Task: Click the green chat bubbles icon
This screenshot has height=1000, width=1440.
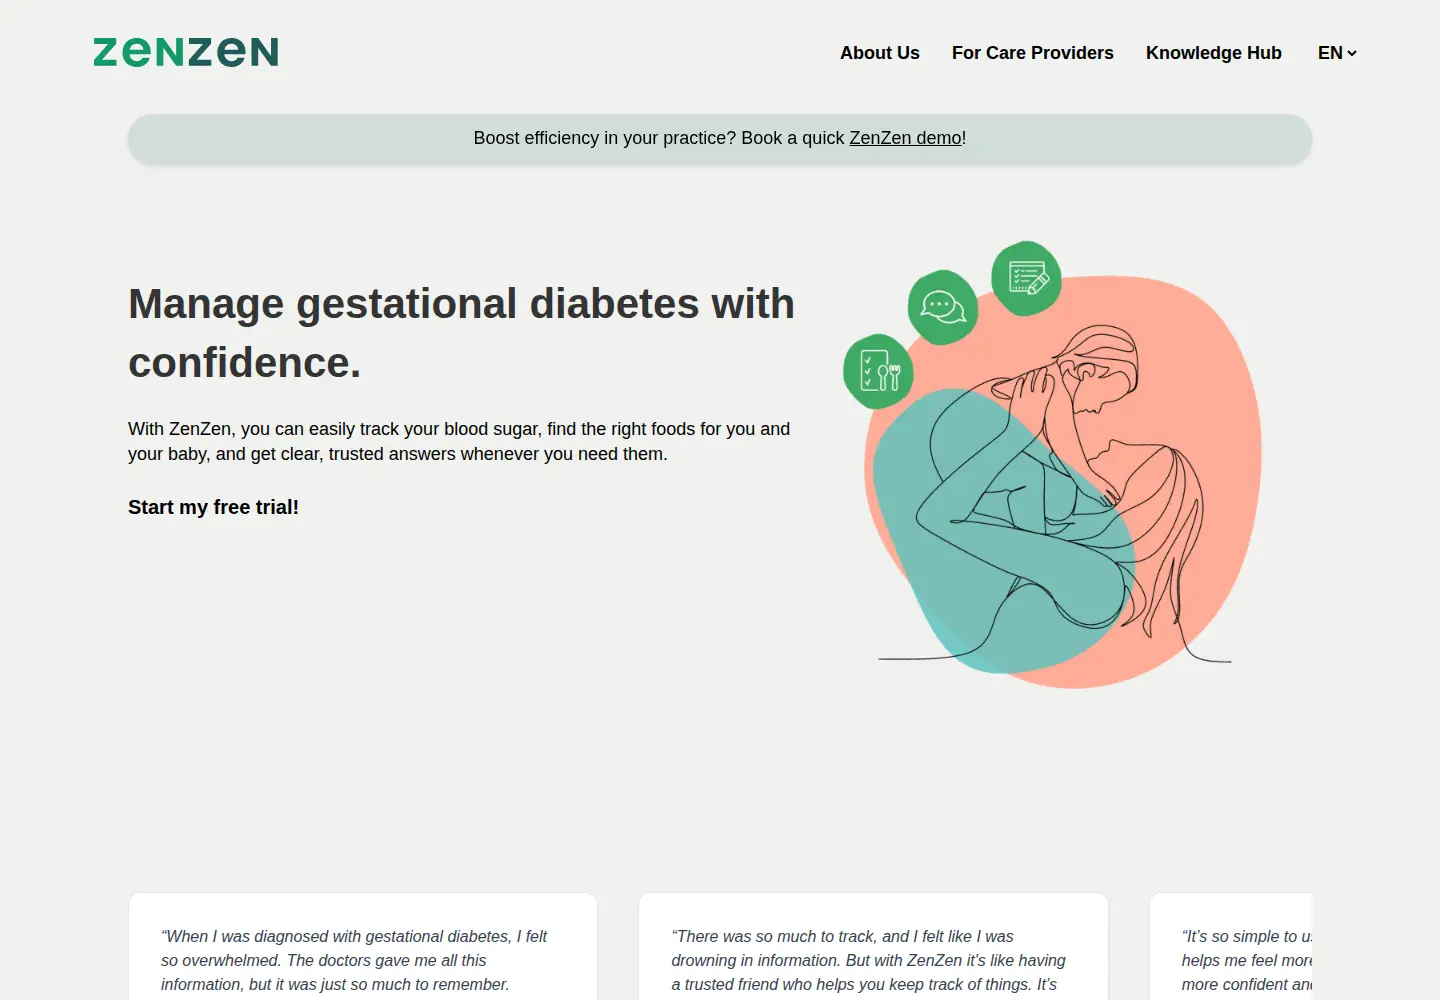Action: pos(943,307)
